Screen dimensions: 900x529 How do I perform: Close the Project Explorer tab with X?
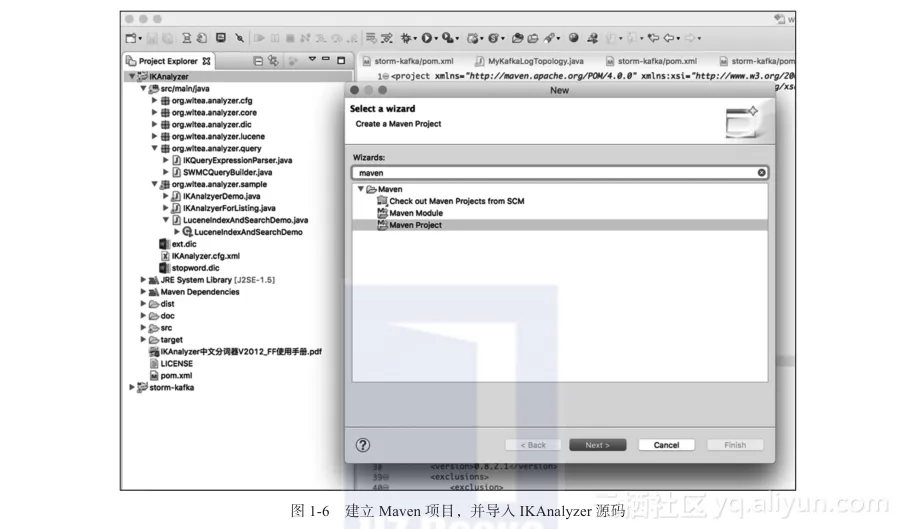click(x=207, y=61)
